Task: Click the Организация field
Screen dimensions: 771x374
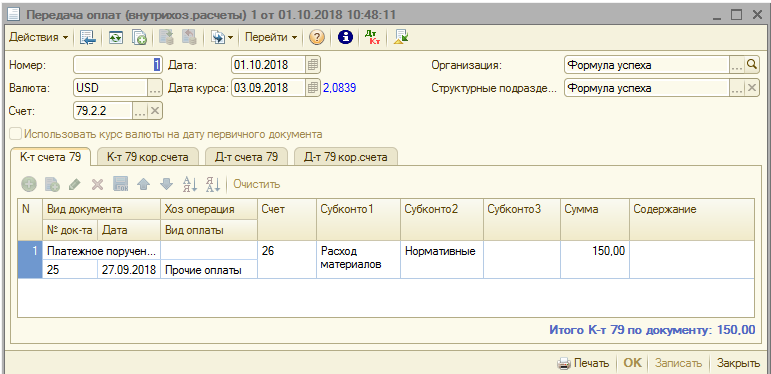Action: click(646, 65)
